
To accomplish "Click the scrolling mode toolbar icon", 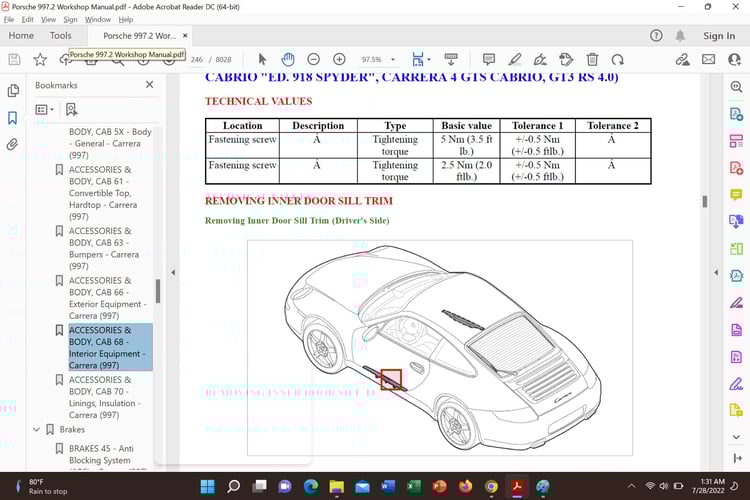I will [451, 59].
